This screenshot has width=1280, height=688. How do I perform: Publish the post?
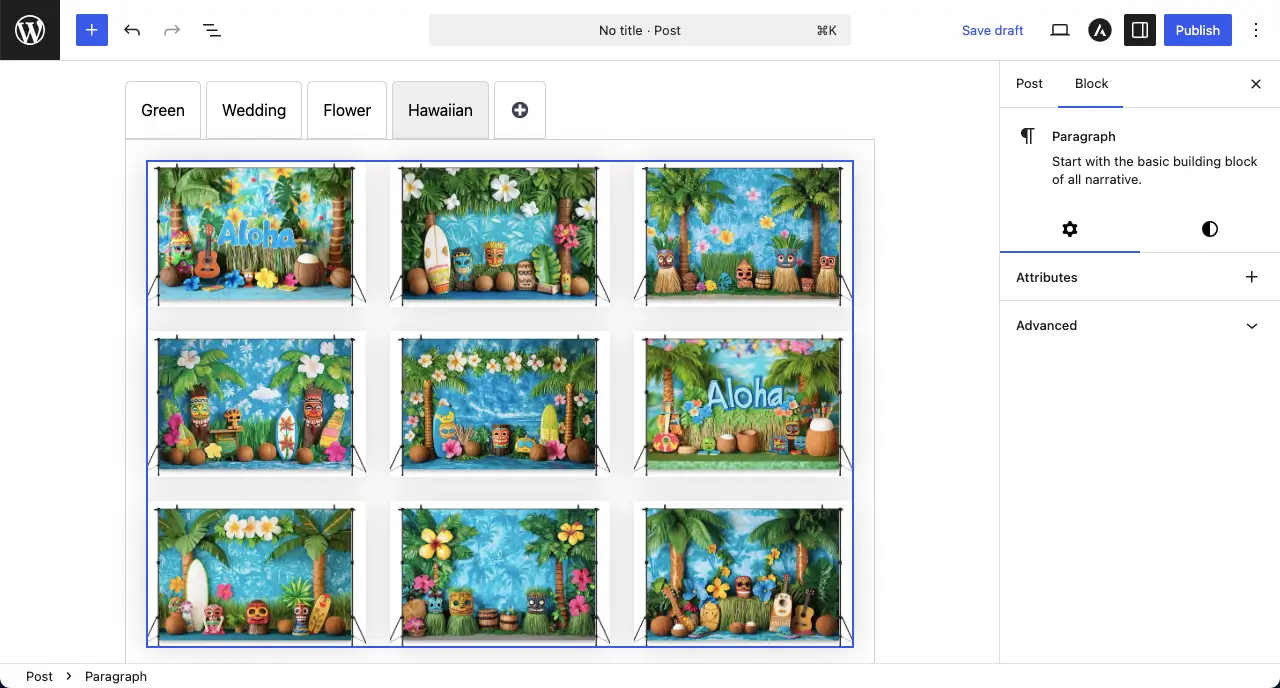(1197, 30)
